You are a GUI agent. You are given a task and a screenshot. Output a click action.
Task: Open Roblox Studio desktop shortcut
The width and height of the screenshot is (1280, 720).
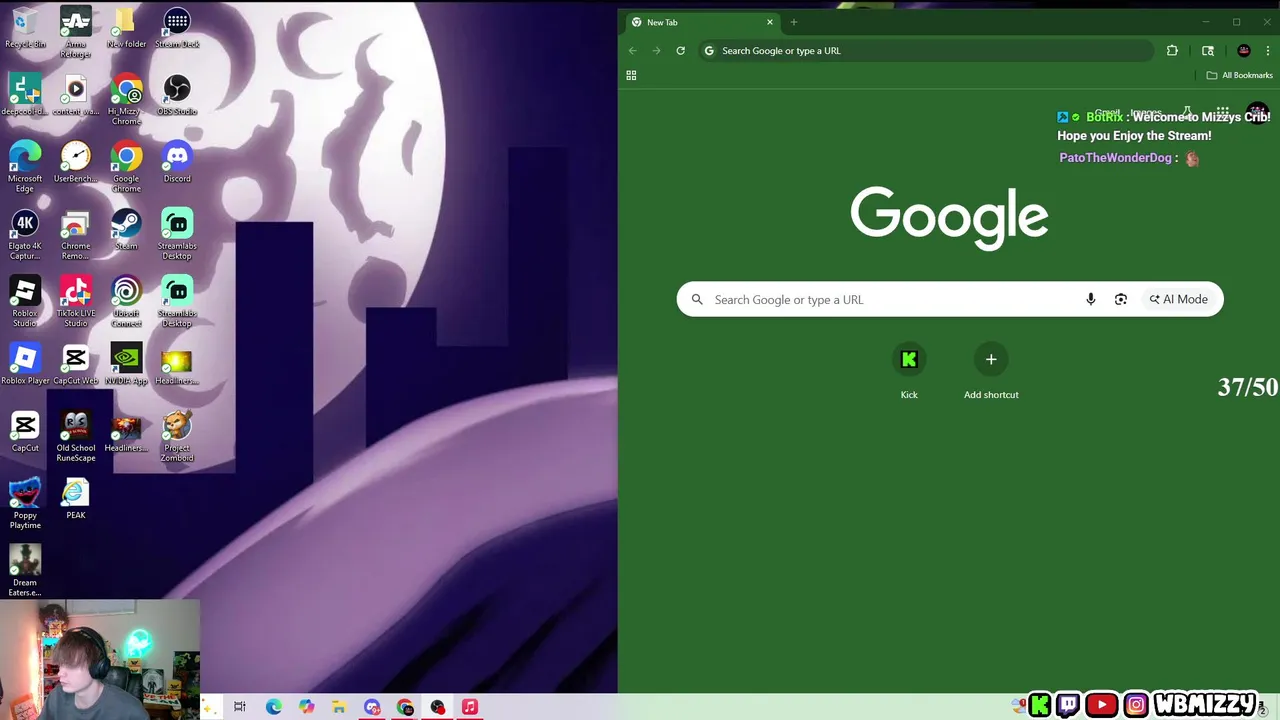25,302
